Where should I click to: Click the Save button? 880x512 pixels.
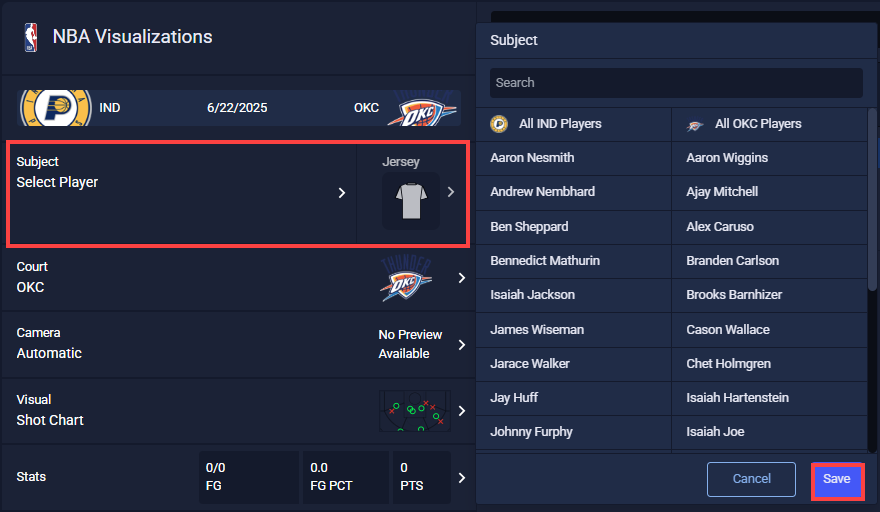837,479
